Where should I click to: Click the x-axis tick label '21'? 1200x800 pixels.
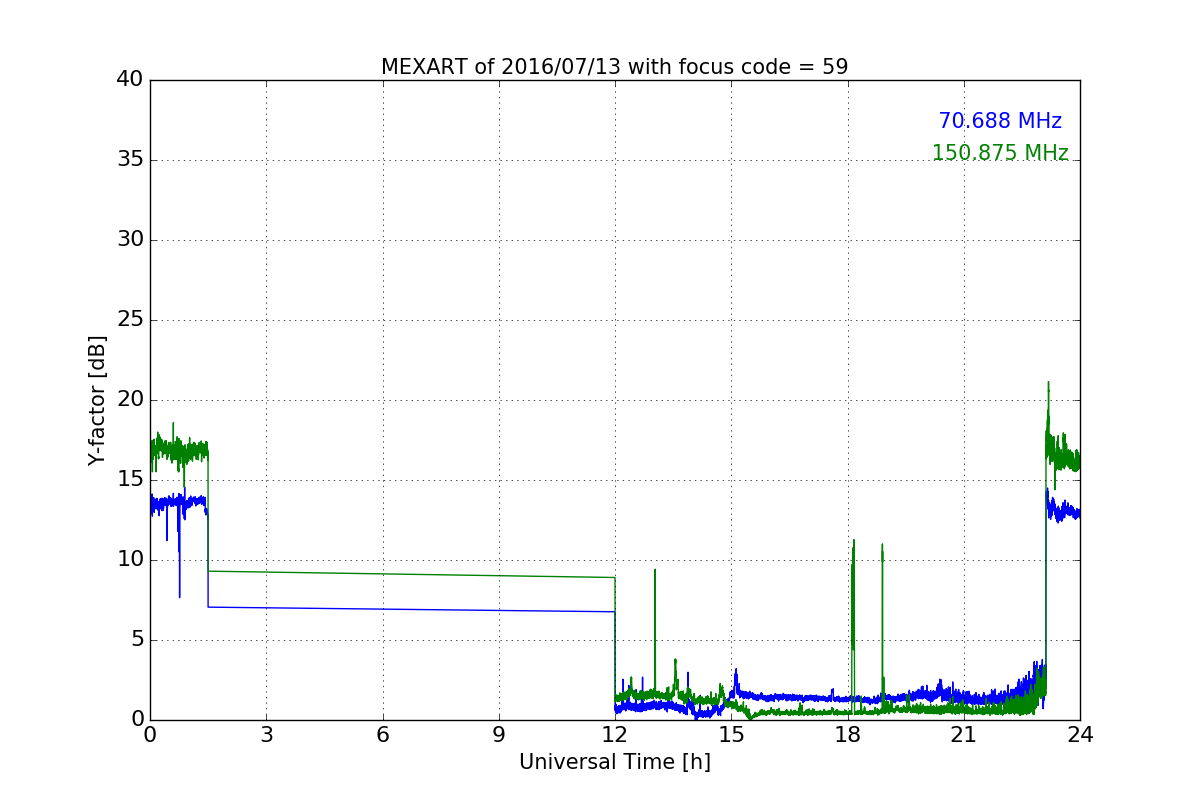(964, 735)
